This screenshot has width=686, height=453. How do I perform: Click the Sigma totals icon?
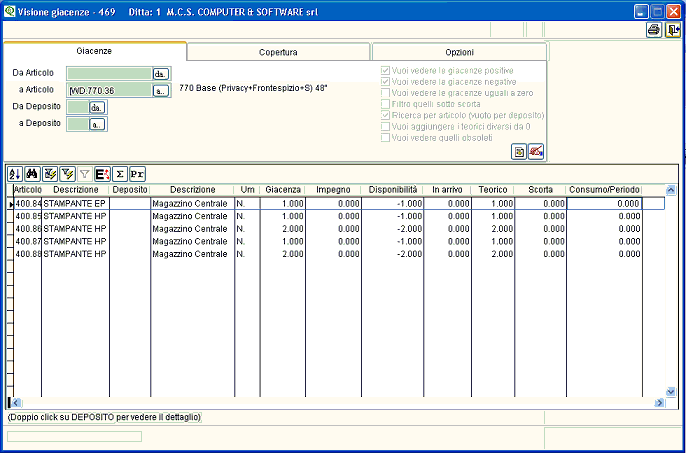pos(120,174)
